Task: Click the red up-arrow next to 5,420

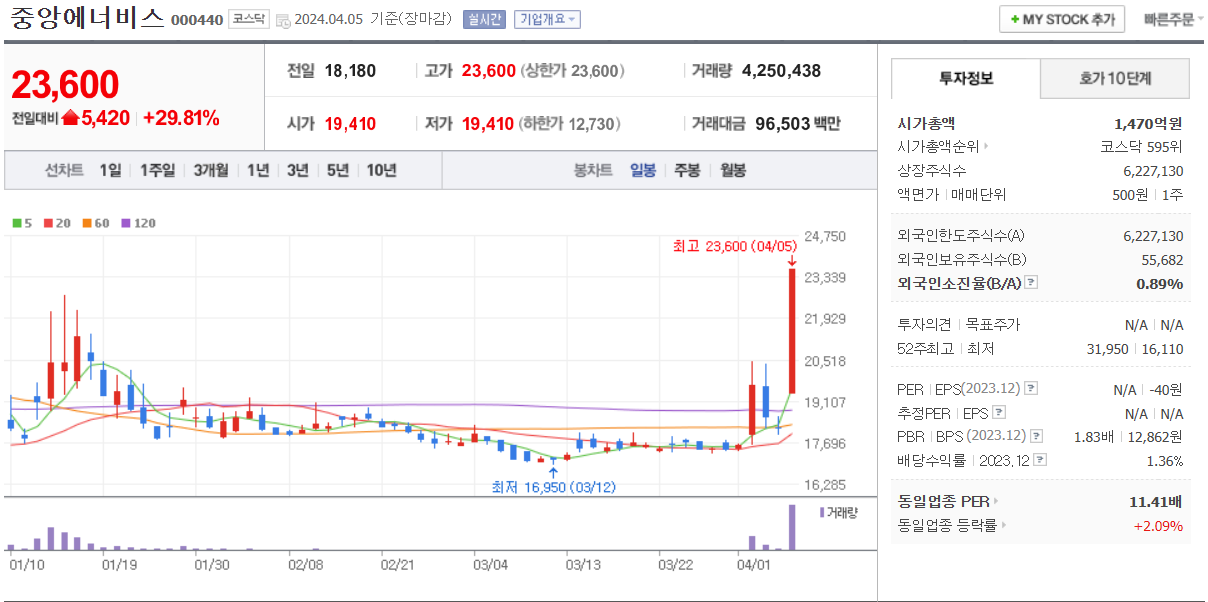Action: [x=70, y=118]
